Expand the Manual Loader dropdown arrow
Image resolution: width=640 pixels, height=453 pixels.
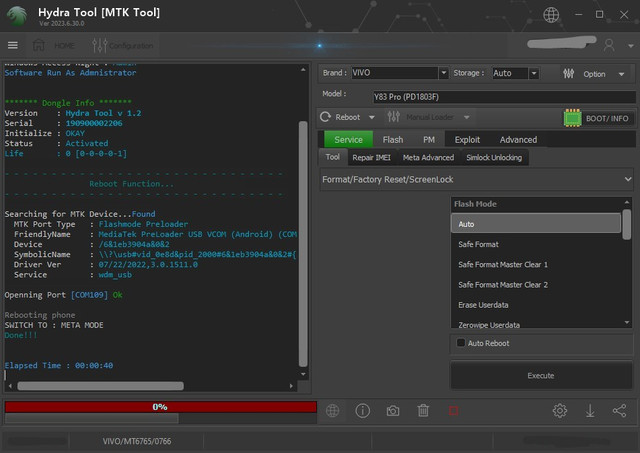click(467, 118)
